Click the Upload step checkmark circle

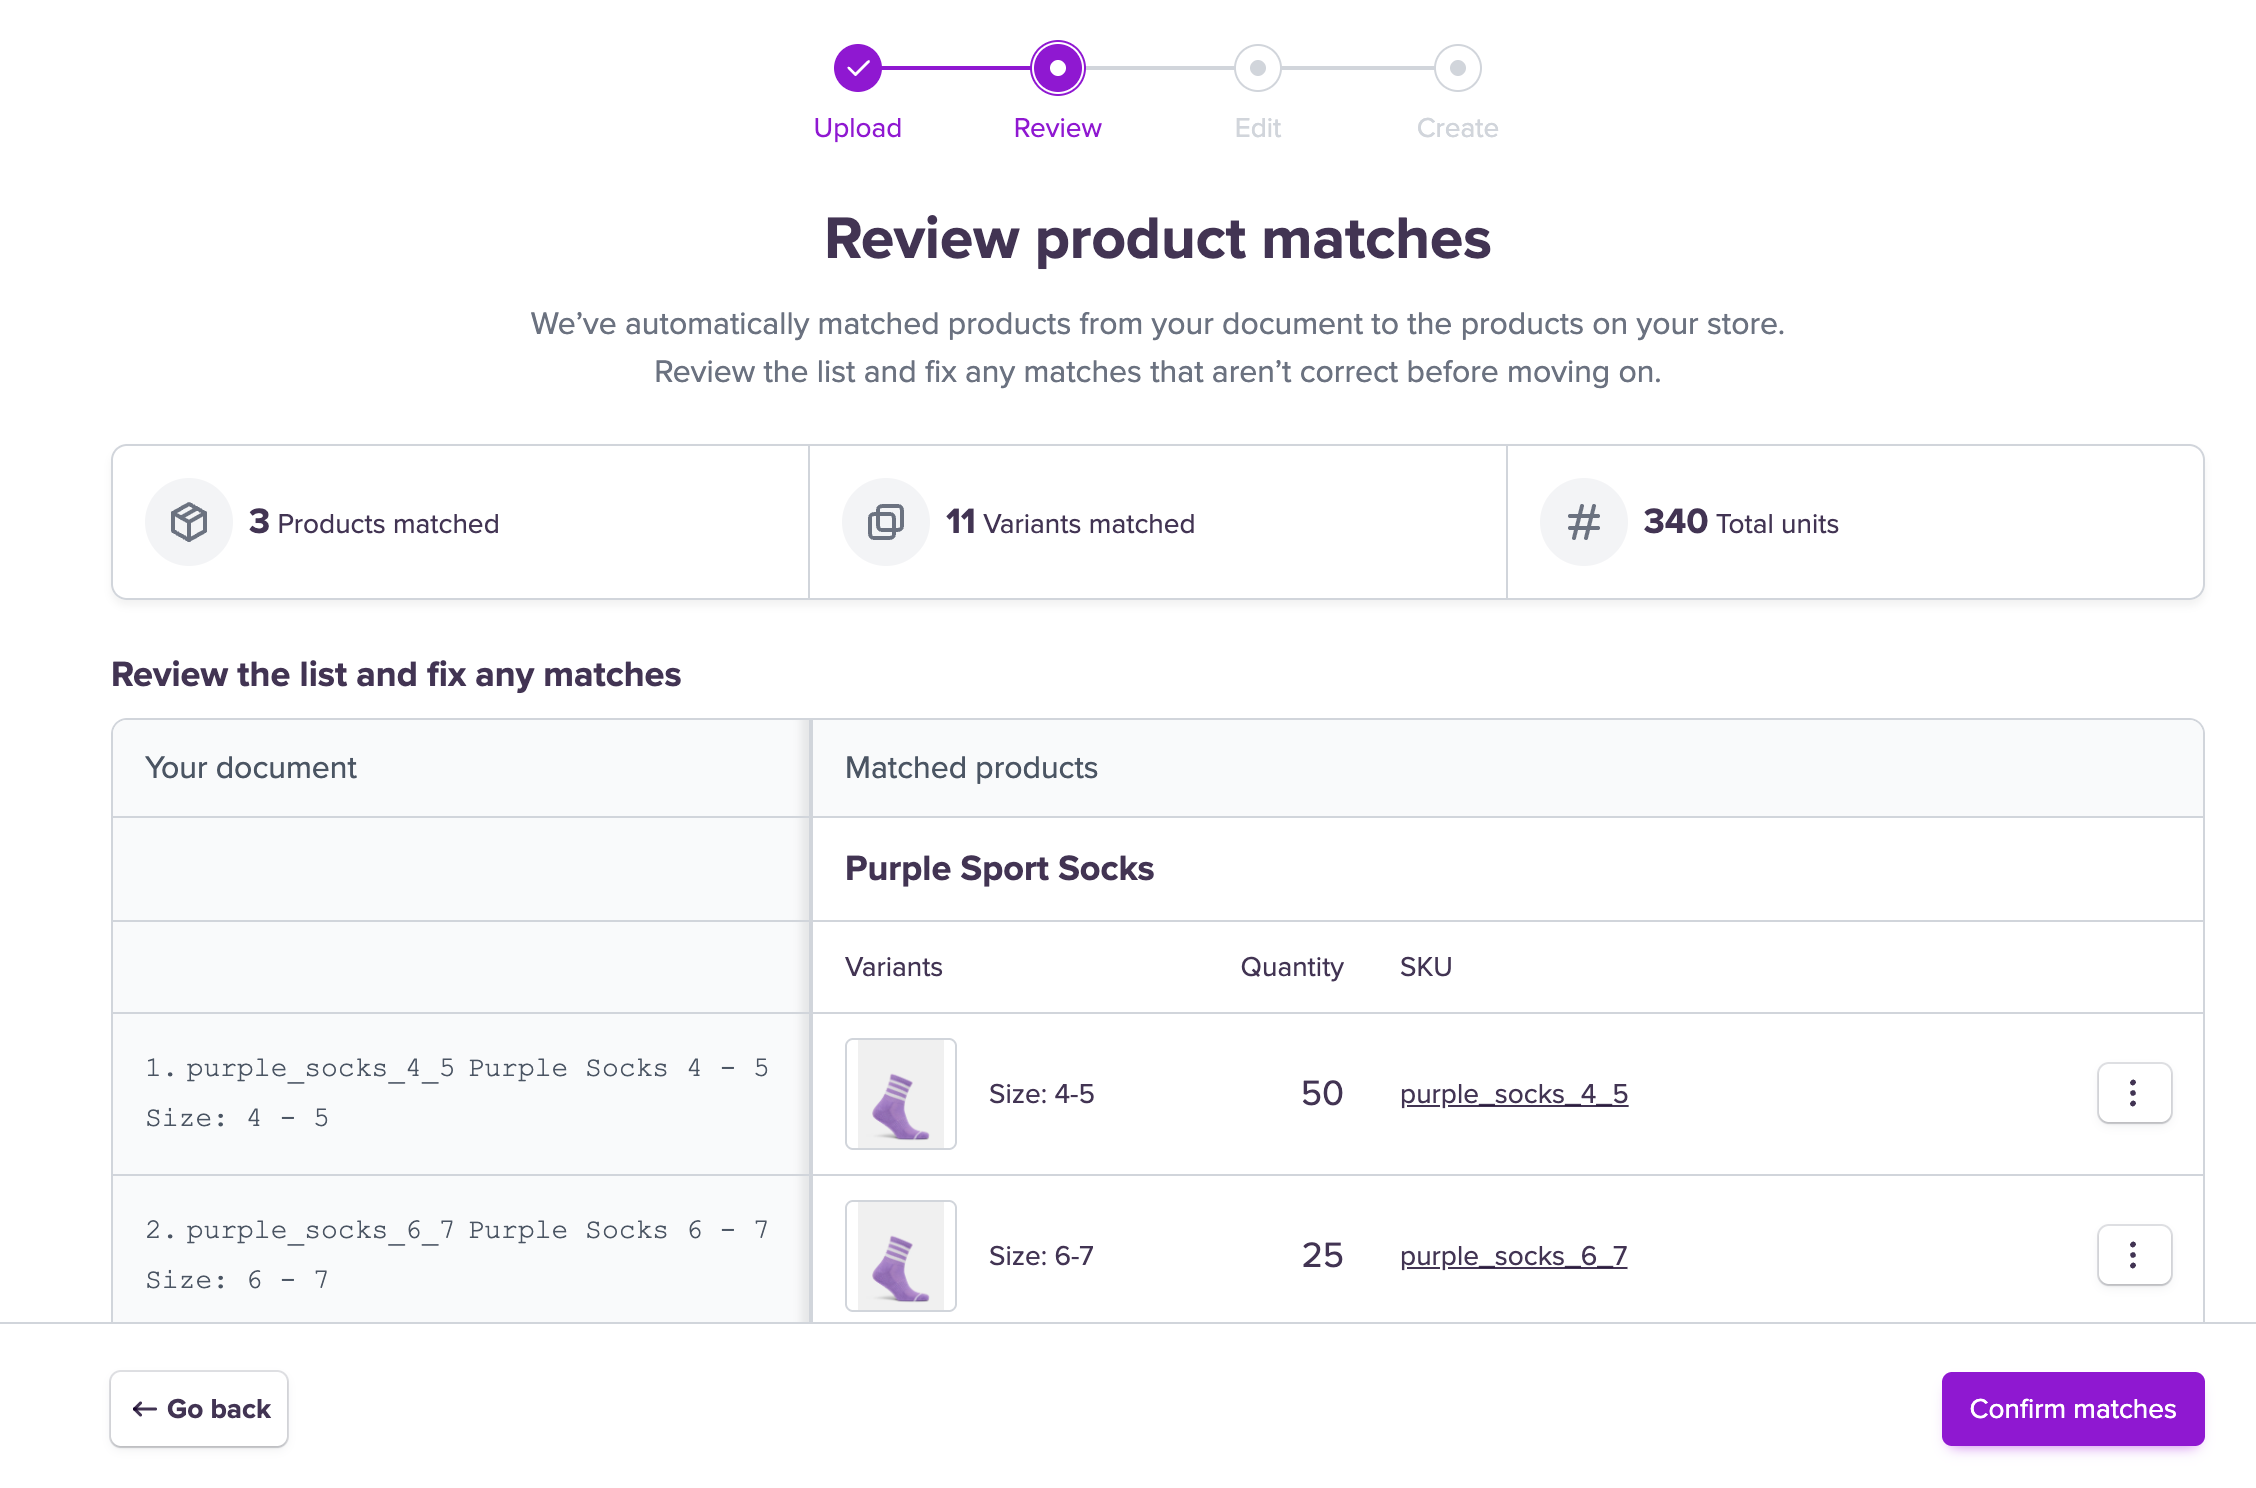click(857, 68)
